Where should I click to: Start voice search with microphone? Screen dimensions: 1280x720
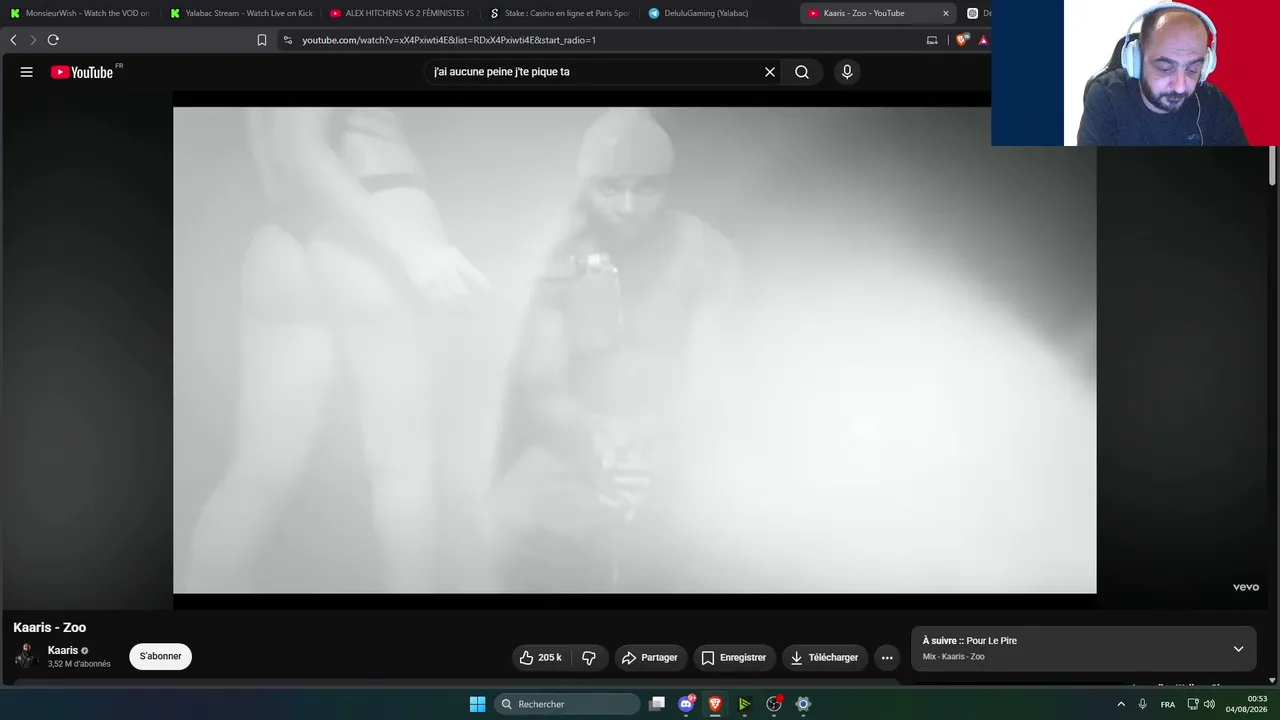pyautogui.click(x=847, y=72)
